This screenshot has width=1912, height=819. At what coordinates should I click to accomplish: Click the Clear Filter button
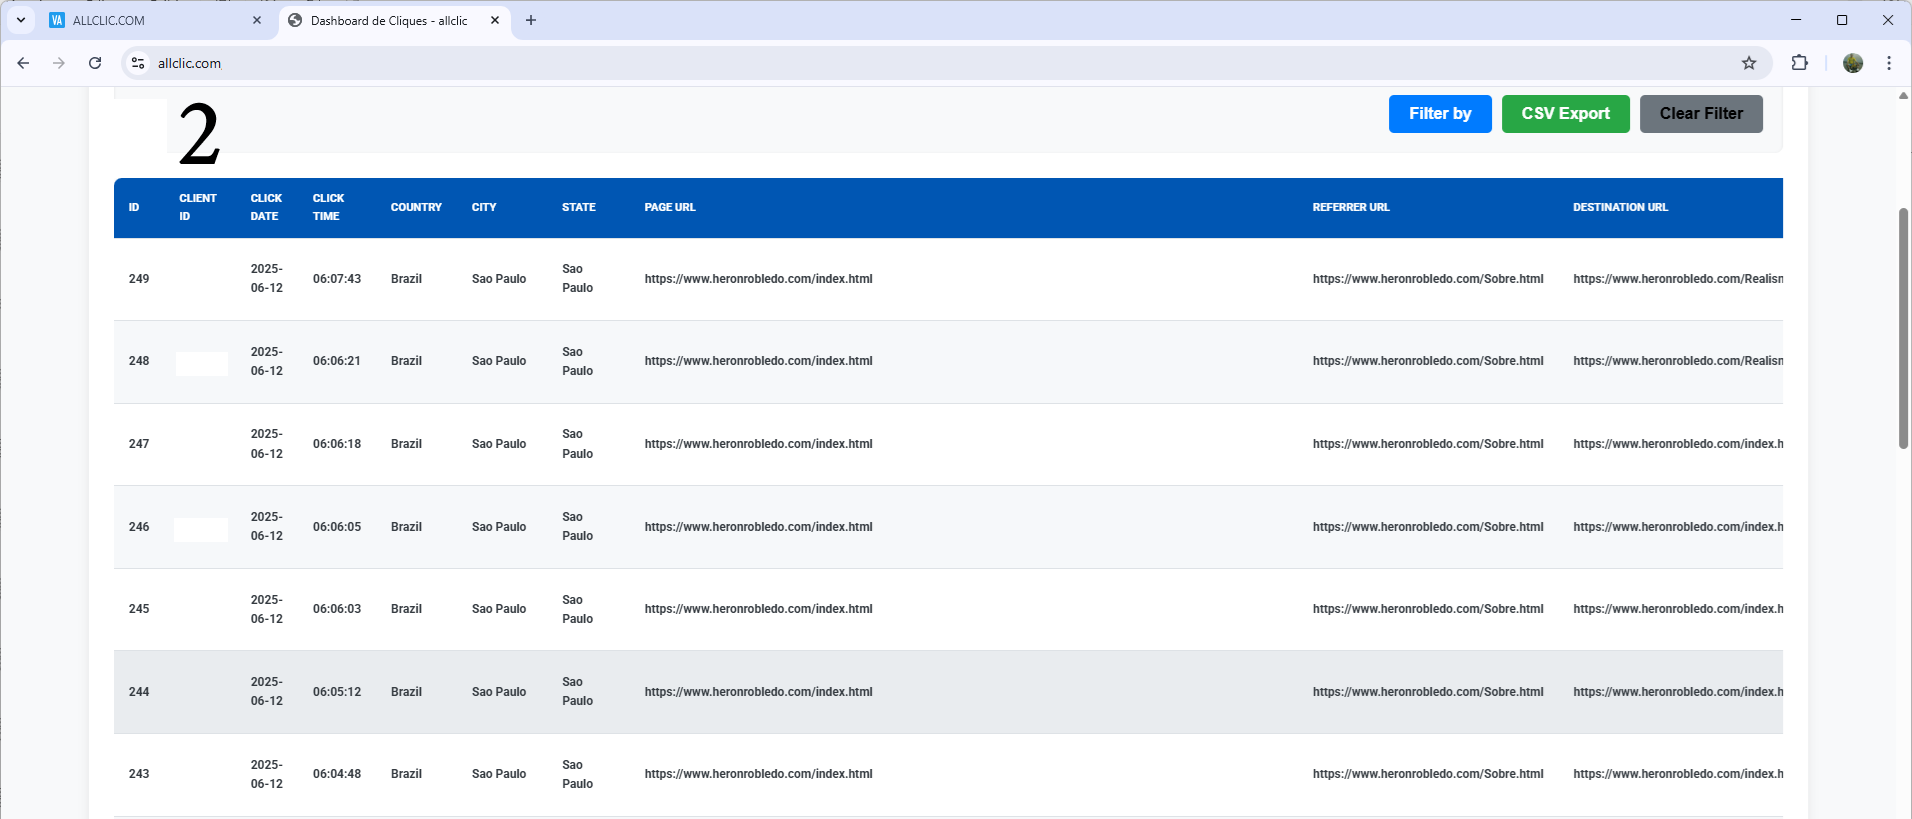1701,114
